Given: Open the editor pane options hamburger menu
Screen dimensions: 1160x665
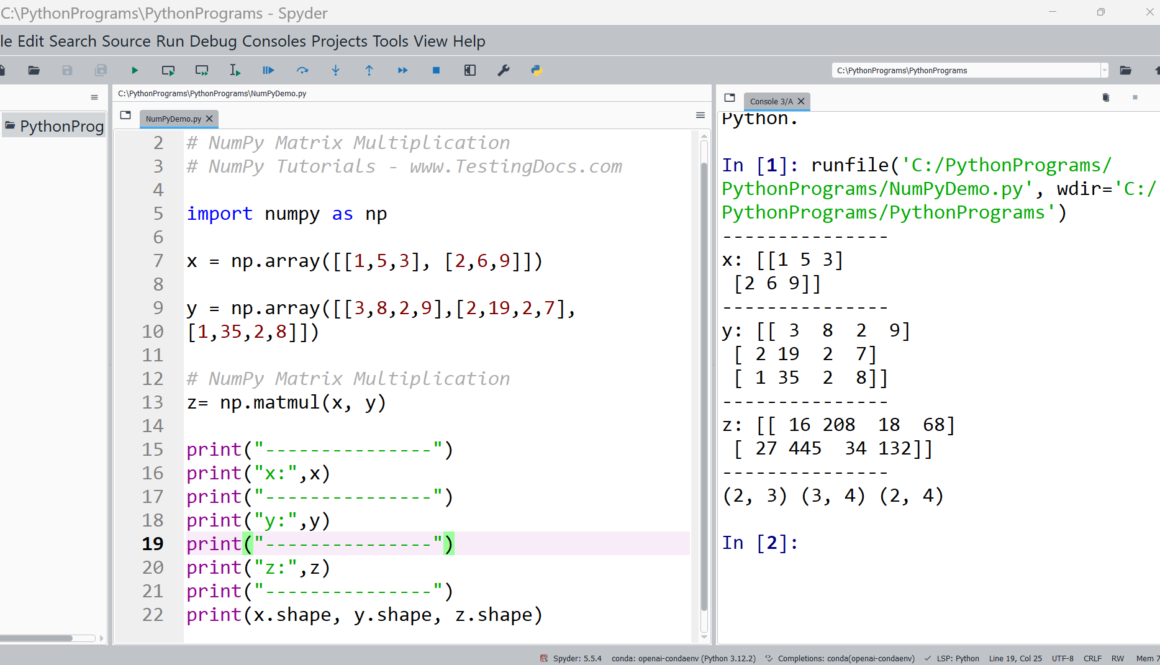Looking at the screenshot, I should tap(700, 116).
